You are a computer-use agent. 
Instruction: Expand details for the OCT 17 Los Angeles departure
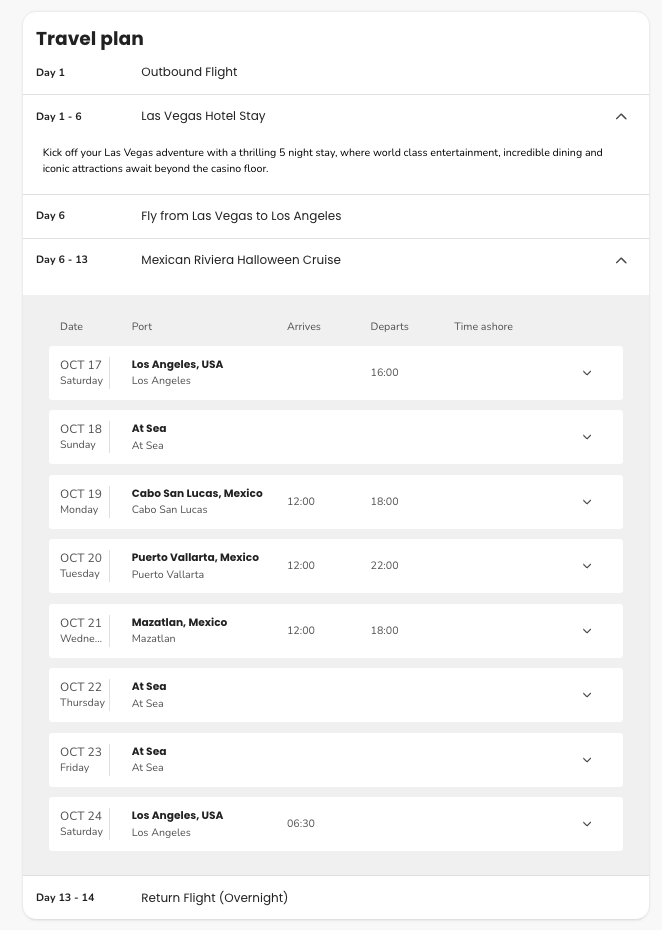587,372
